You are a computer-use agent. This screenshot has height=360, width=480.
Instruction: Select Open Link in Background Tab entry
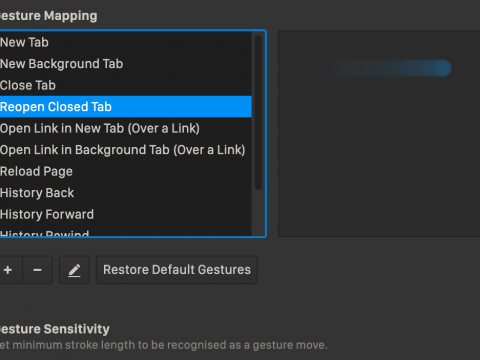pyautogui.click(x=126, y=150)
